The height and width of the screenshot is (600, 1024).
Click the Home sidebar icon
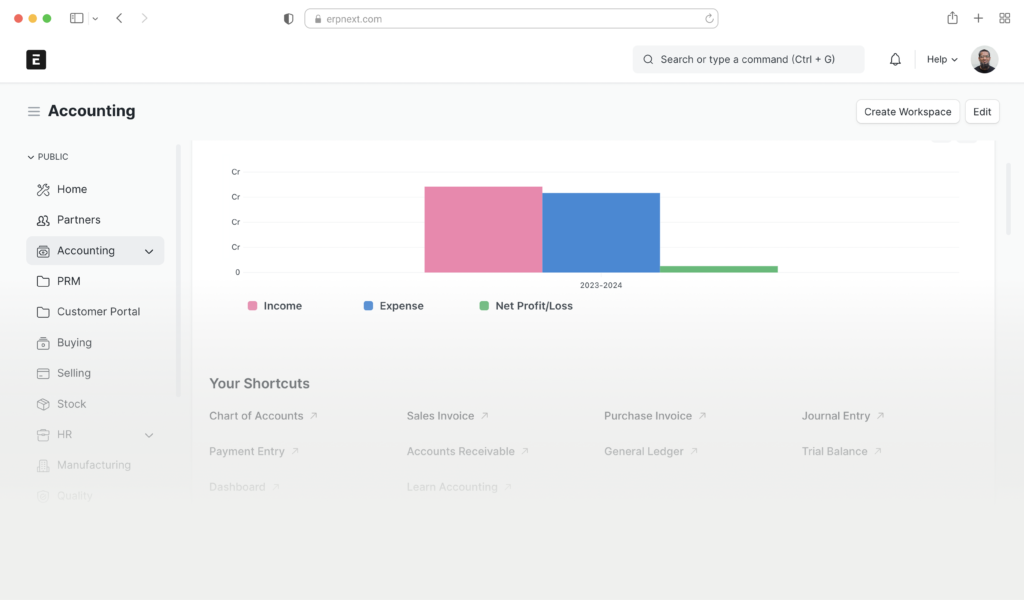(43, 190)
